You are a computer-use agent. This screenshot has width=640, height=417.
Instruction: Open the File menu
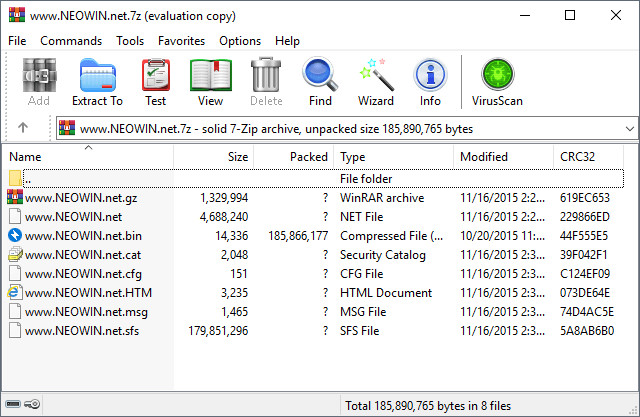click(x=17, y=41)
